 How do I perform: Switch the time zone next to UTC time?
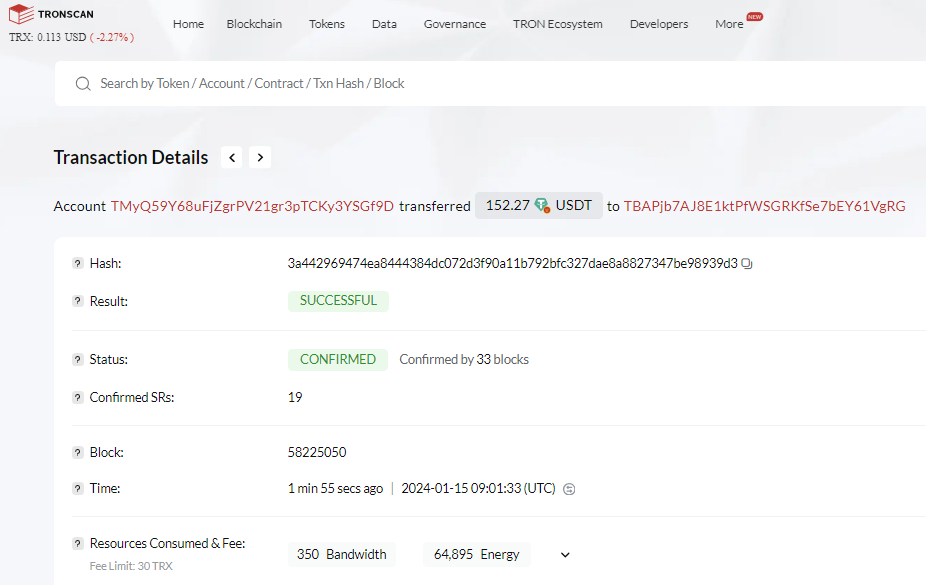coord(569,489)
